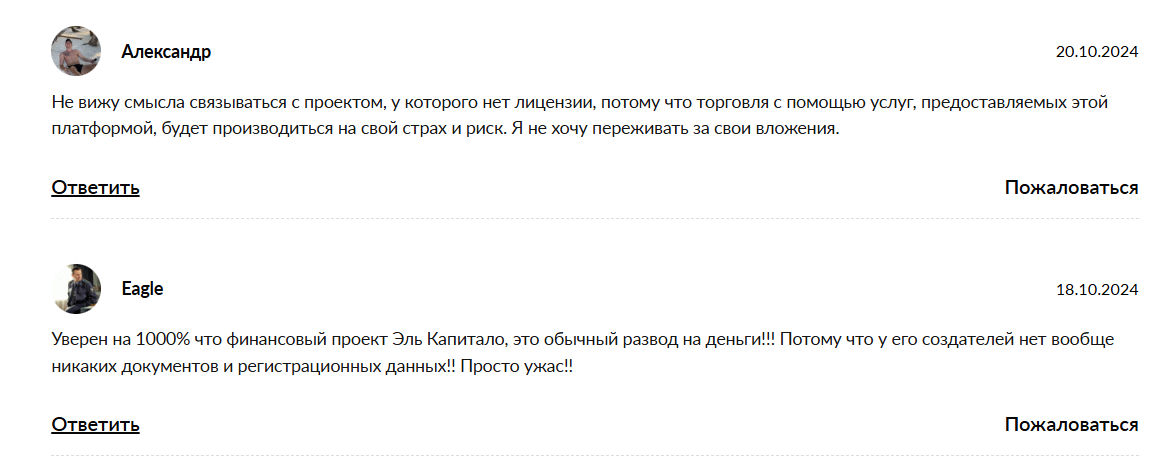Report Александр's comment with Пожаловаться
This screenshot has width=1162, height=476.
coord(1071,188)
